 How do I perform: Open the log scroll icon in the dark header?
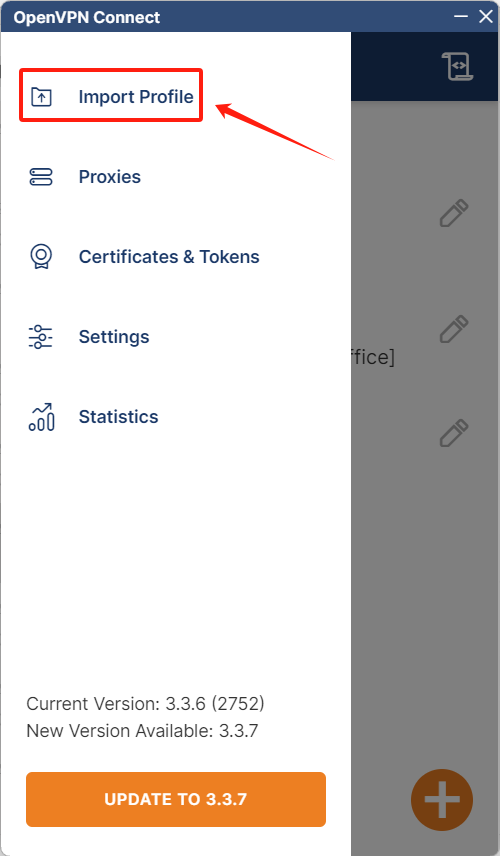pos(457,67)
